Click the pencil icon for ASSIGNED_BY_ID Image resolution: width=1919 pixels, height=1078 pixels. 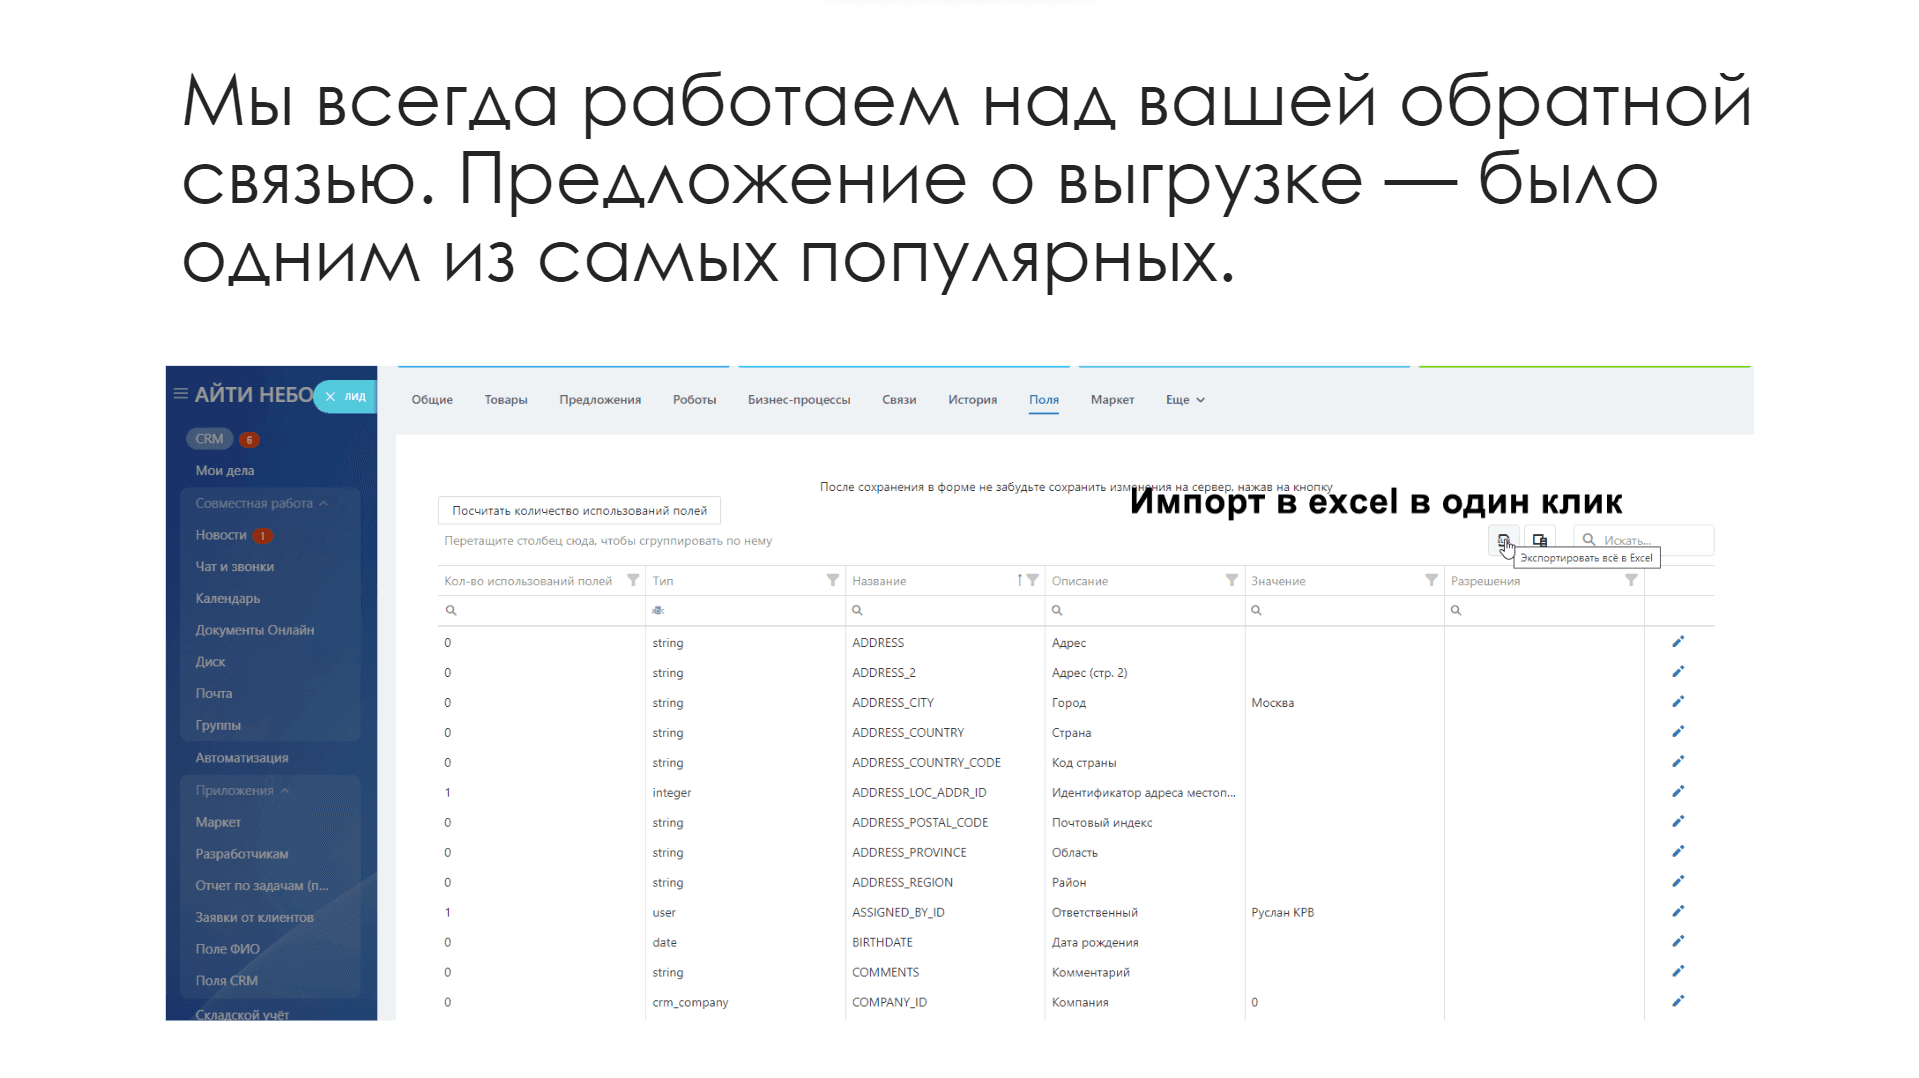pyautogui.click(x=1678, y=912)
